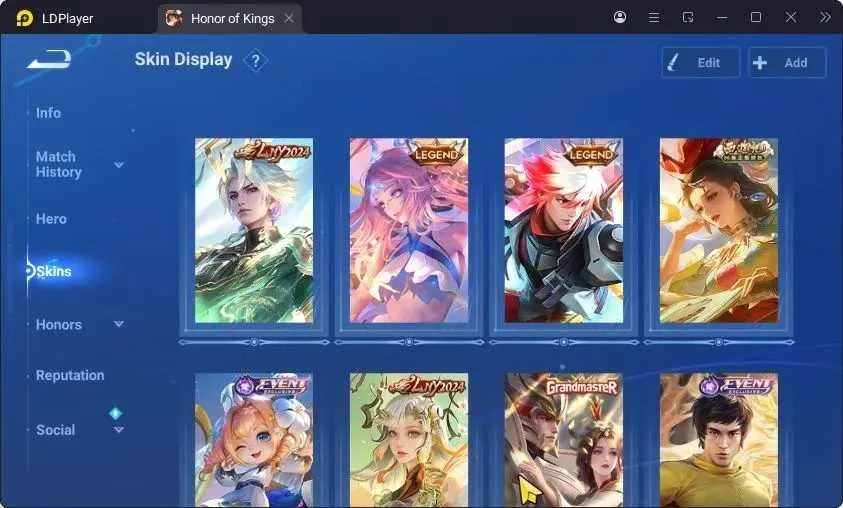Select the Grandmaster skin card

tap(563, 440)
